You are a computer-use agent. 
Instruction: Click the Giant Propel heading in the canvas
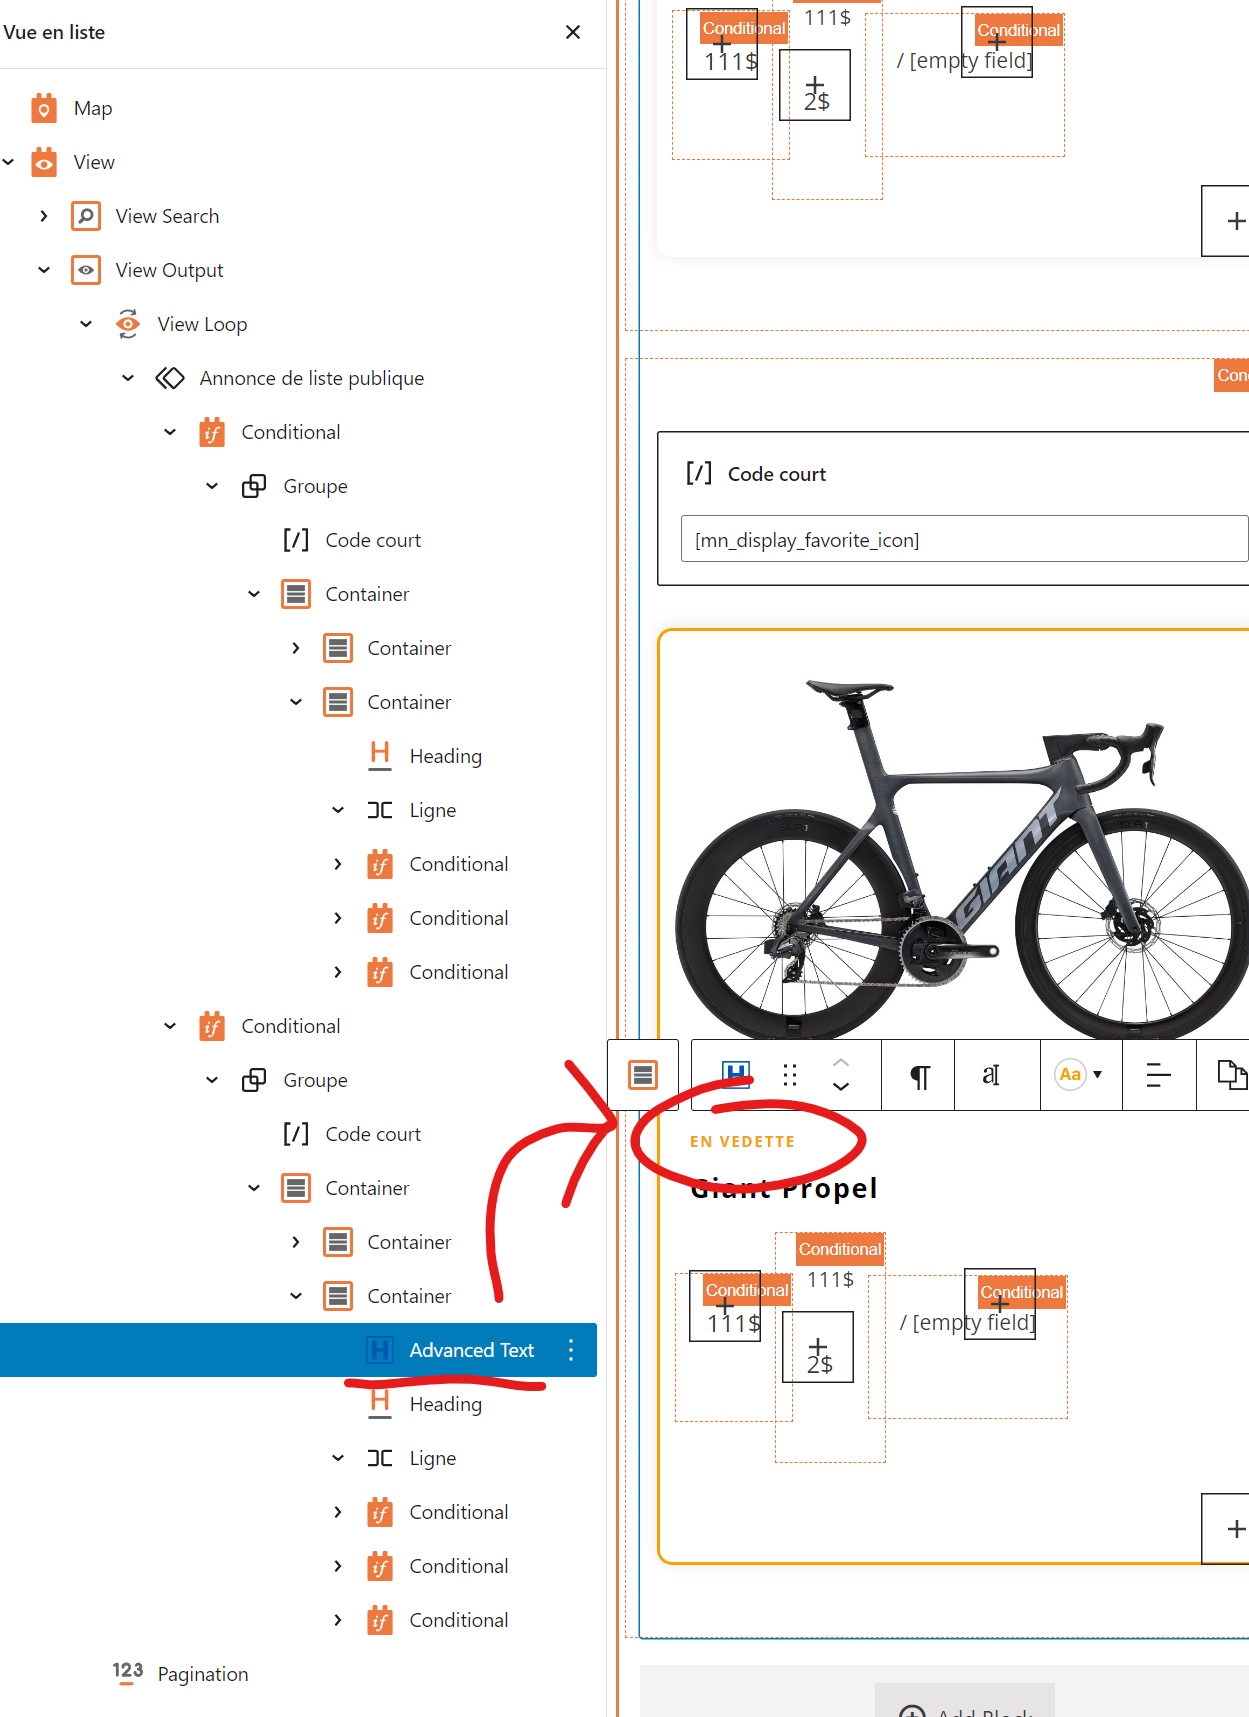(x=784, y=1188)
